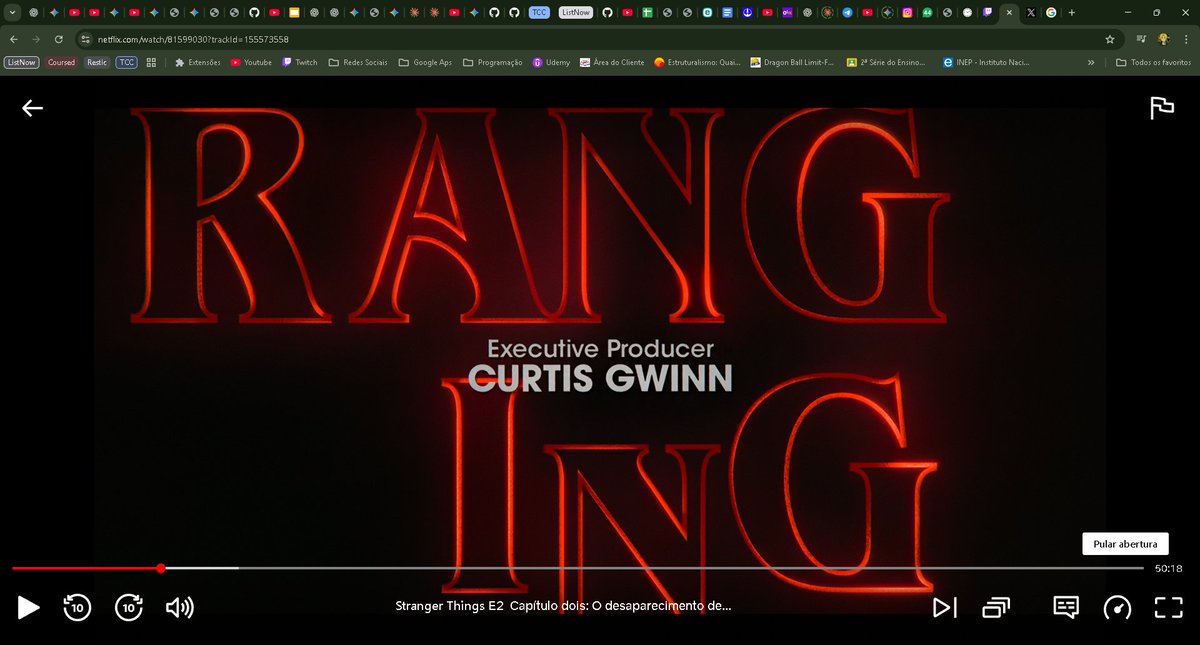Open the Restic tab group bookmark

97,62
